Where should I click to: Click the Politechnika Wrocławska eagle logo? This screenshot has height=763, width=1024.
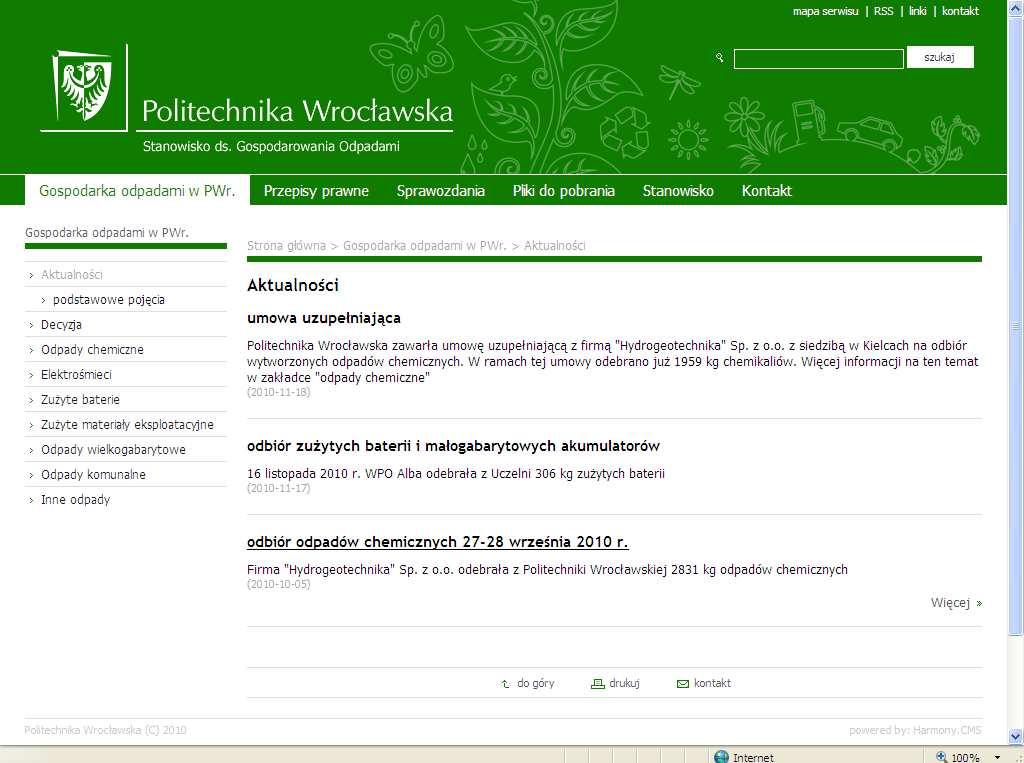(82, 86)
